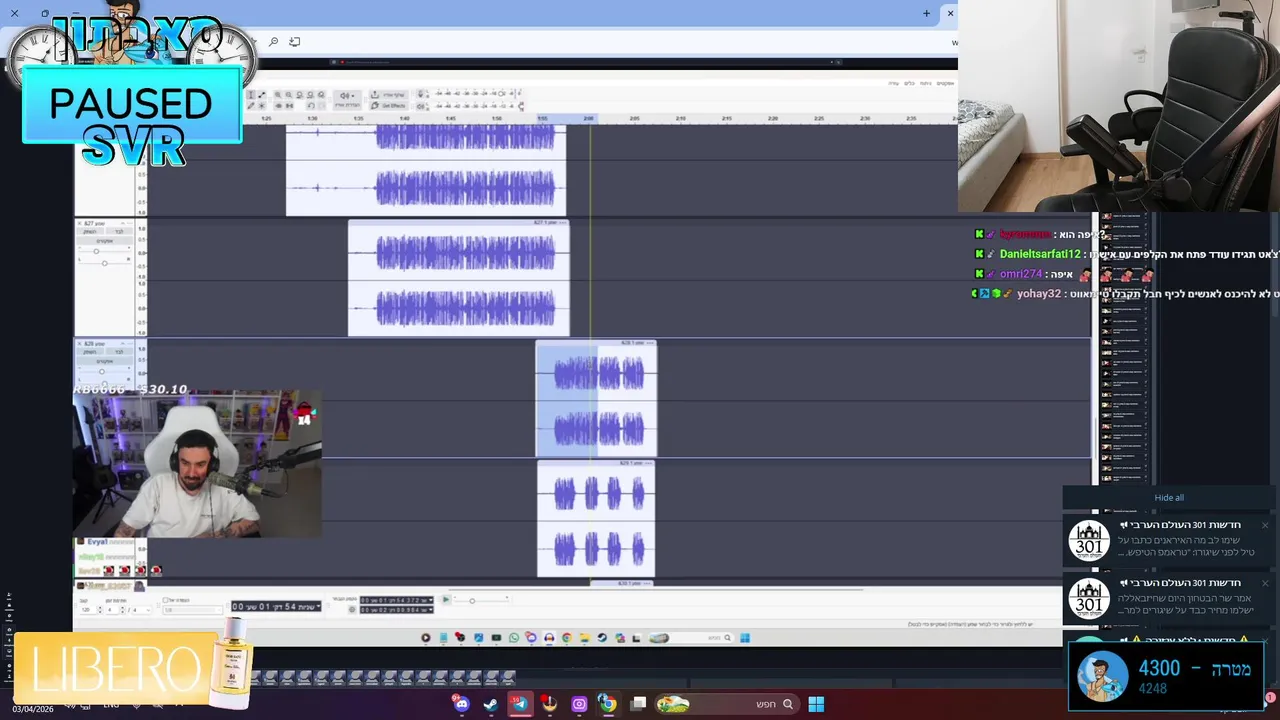Click the green Play-at-Speed button
The width and height of the screenshot is (1280, 720).
pos(446,599)
